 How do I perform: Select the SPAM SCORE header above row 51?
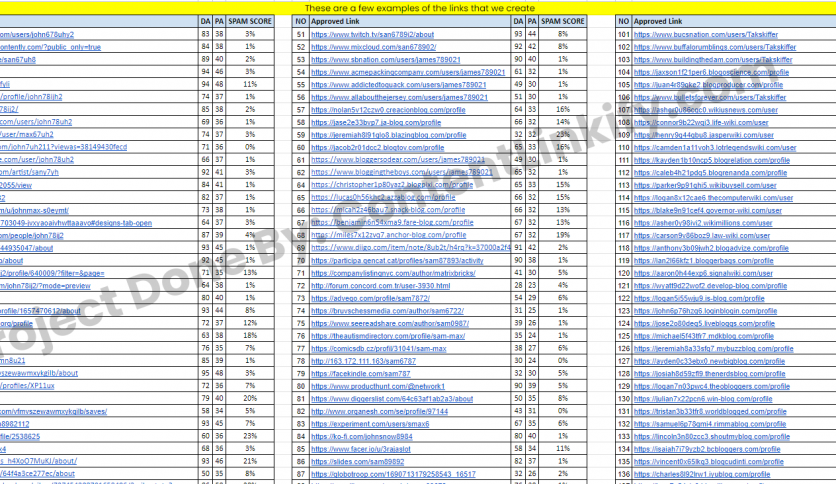(562, 21)
